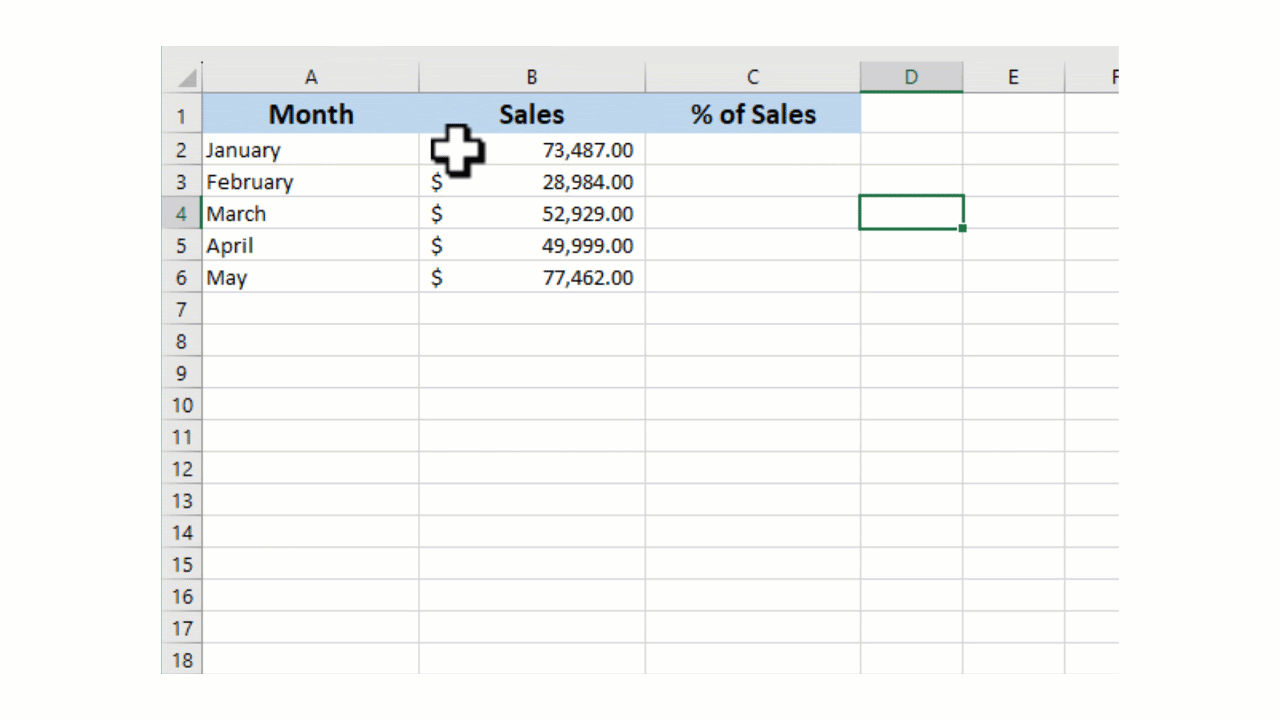Viewport: 1280px width, 720px height.
Task: Select column C header
Action: click(x=753, y=77)
